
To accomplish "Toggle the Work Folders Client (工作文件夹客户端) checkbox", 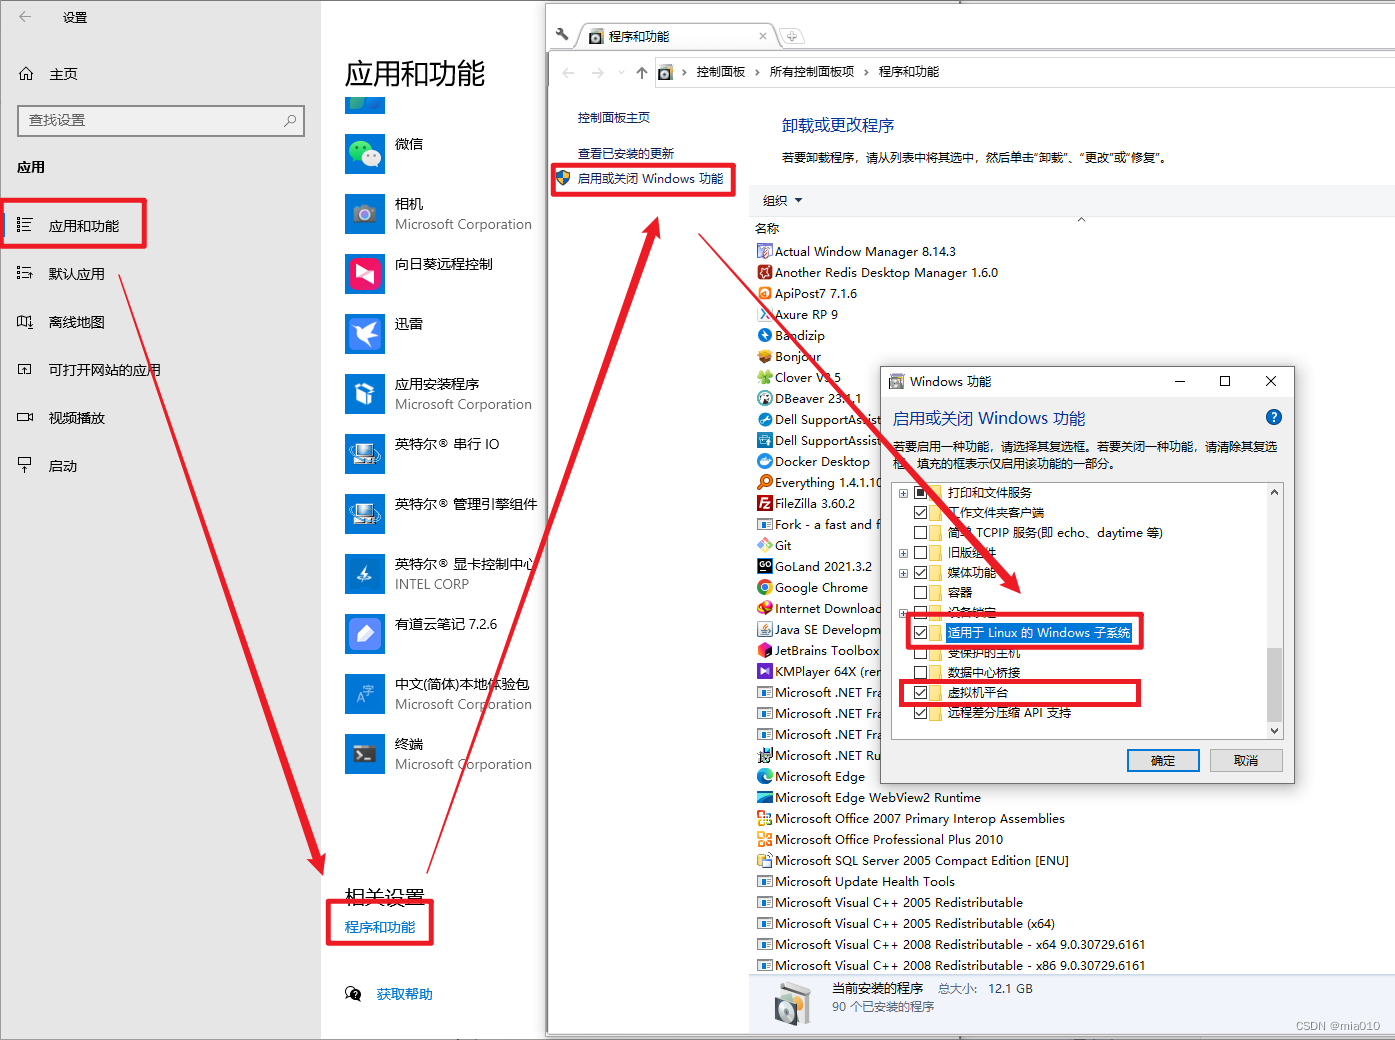I will 921,512.
